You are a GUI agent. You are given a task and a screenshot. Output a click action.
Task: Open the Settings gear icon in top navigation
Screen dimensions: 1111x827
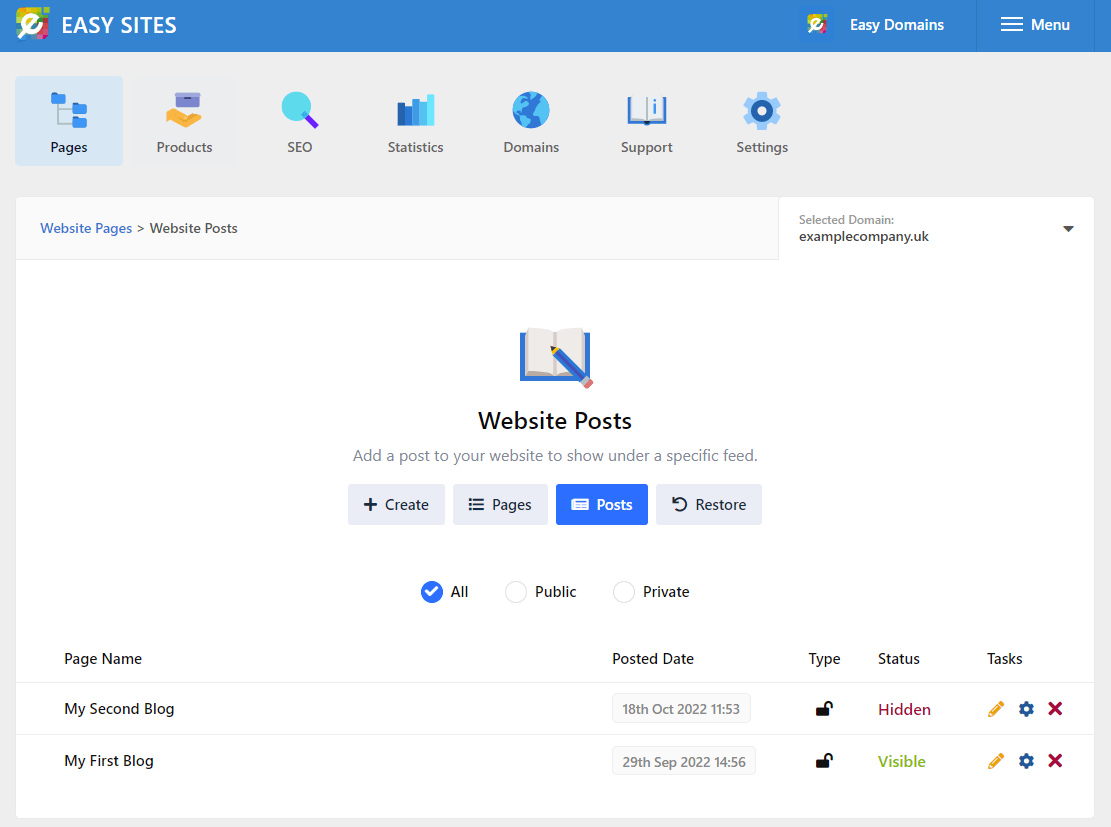click(762, 111)
